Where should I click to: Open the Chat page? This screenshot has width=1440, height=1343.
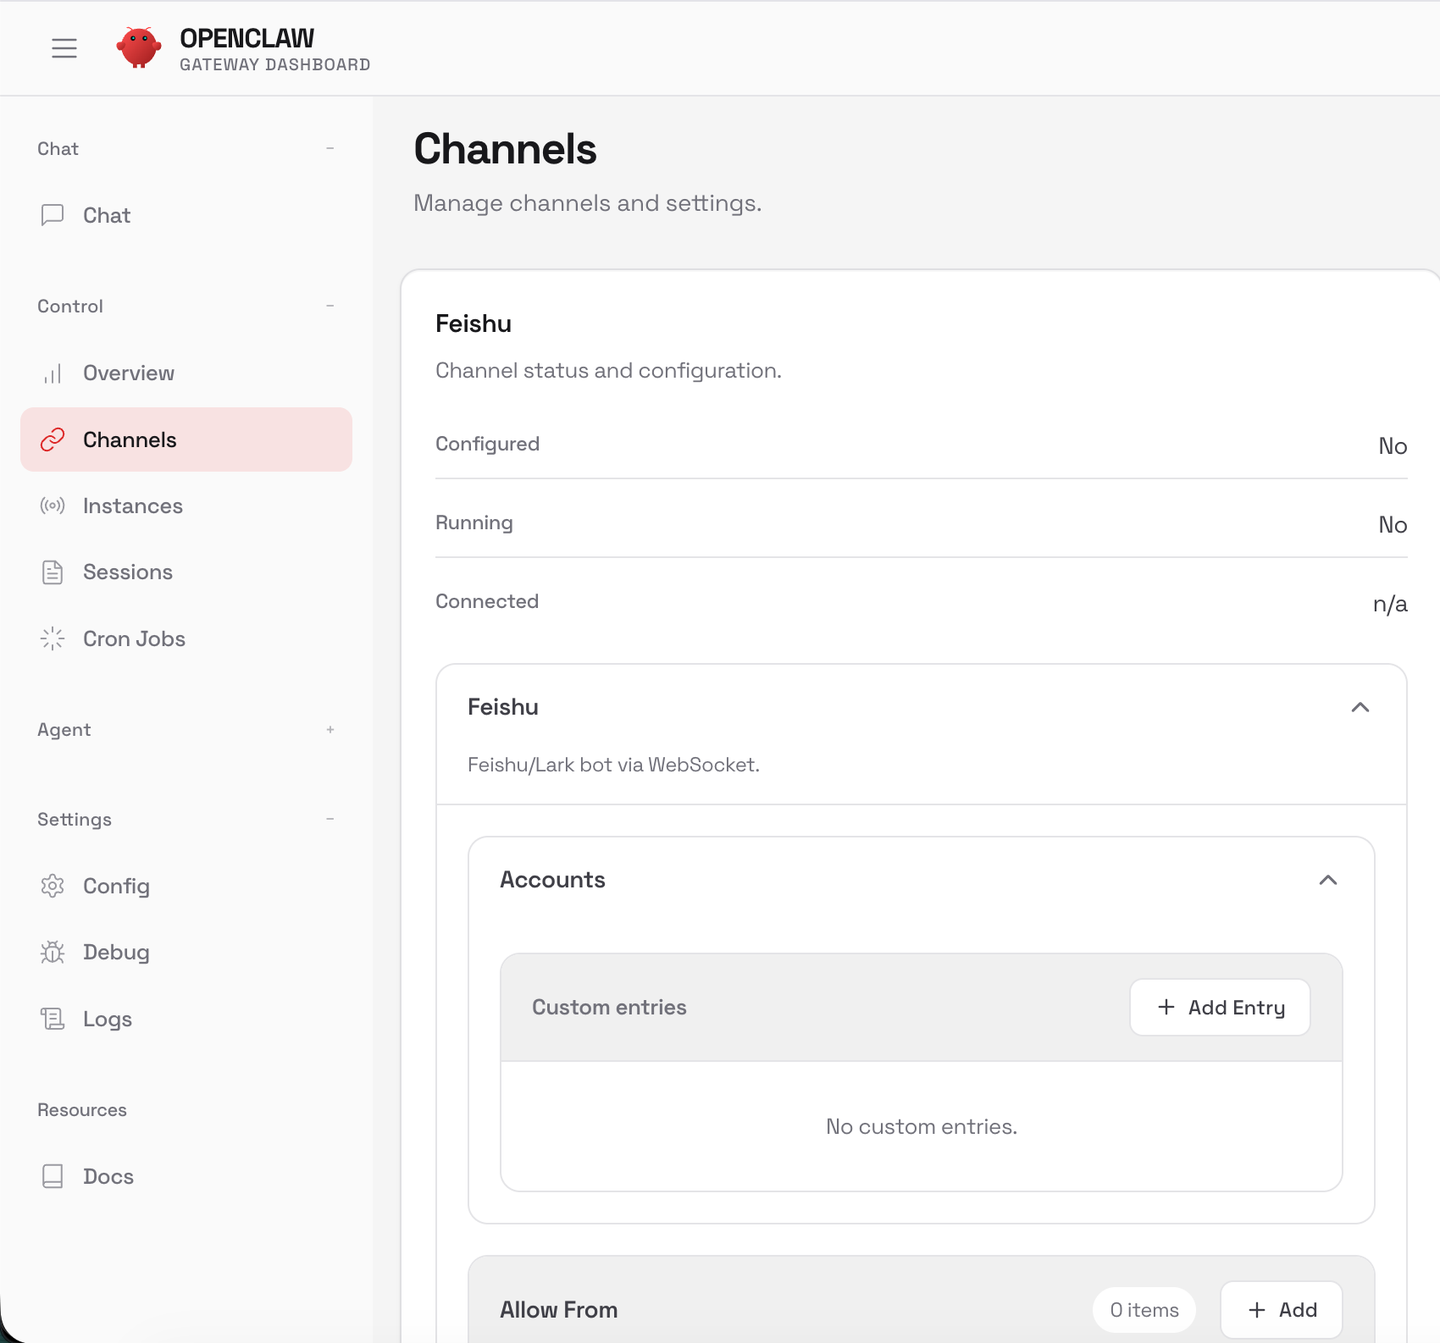(x=186, y=215)
